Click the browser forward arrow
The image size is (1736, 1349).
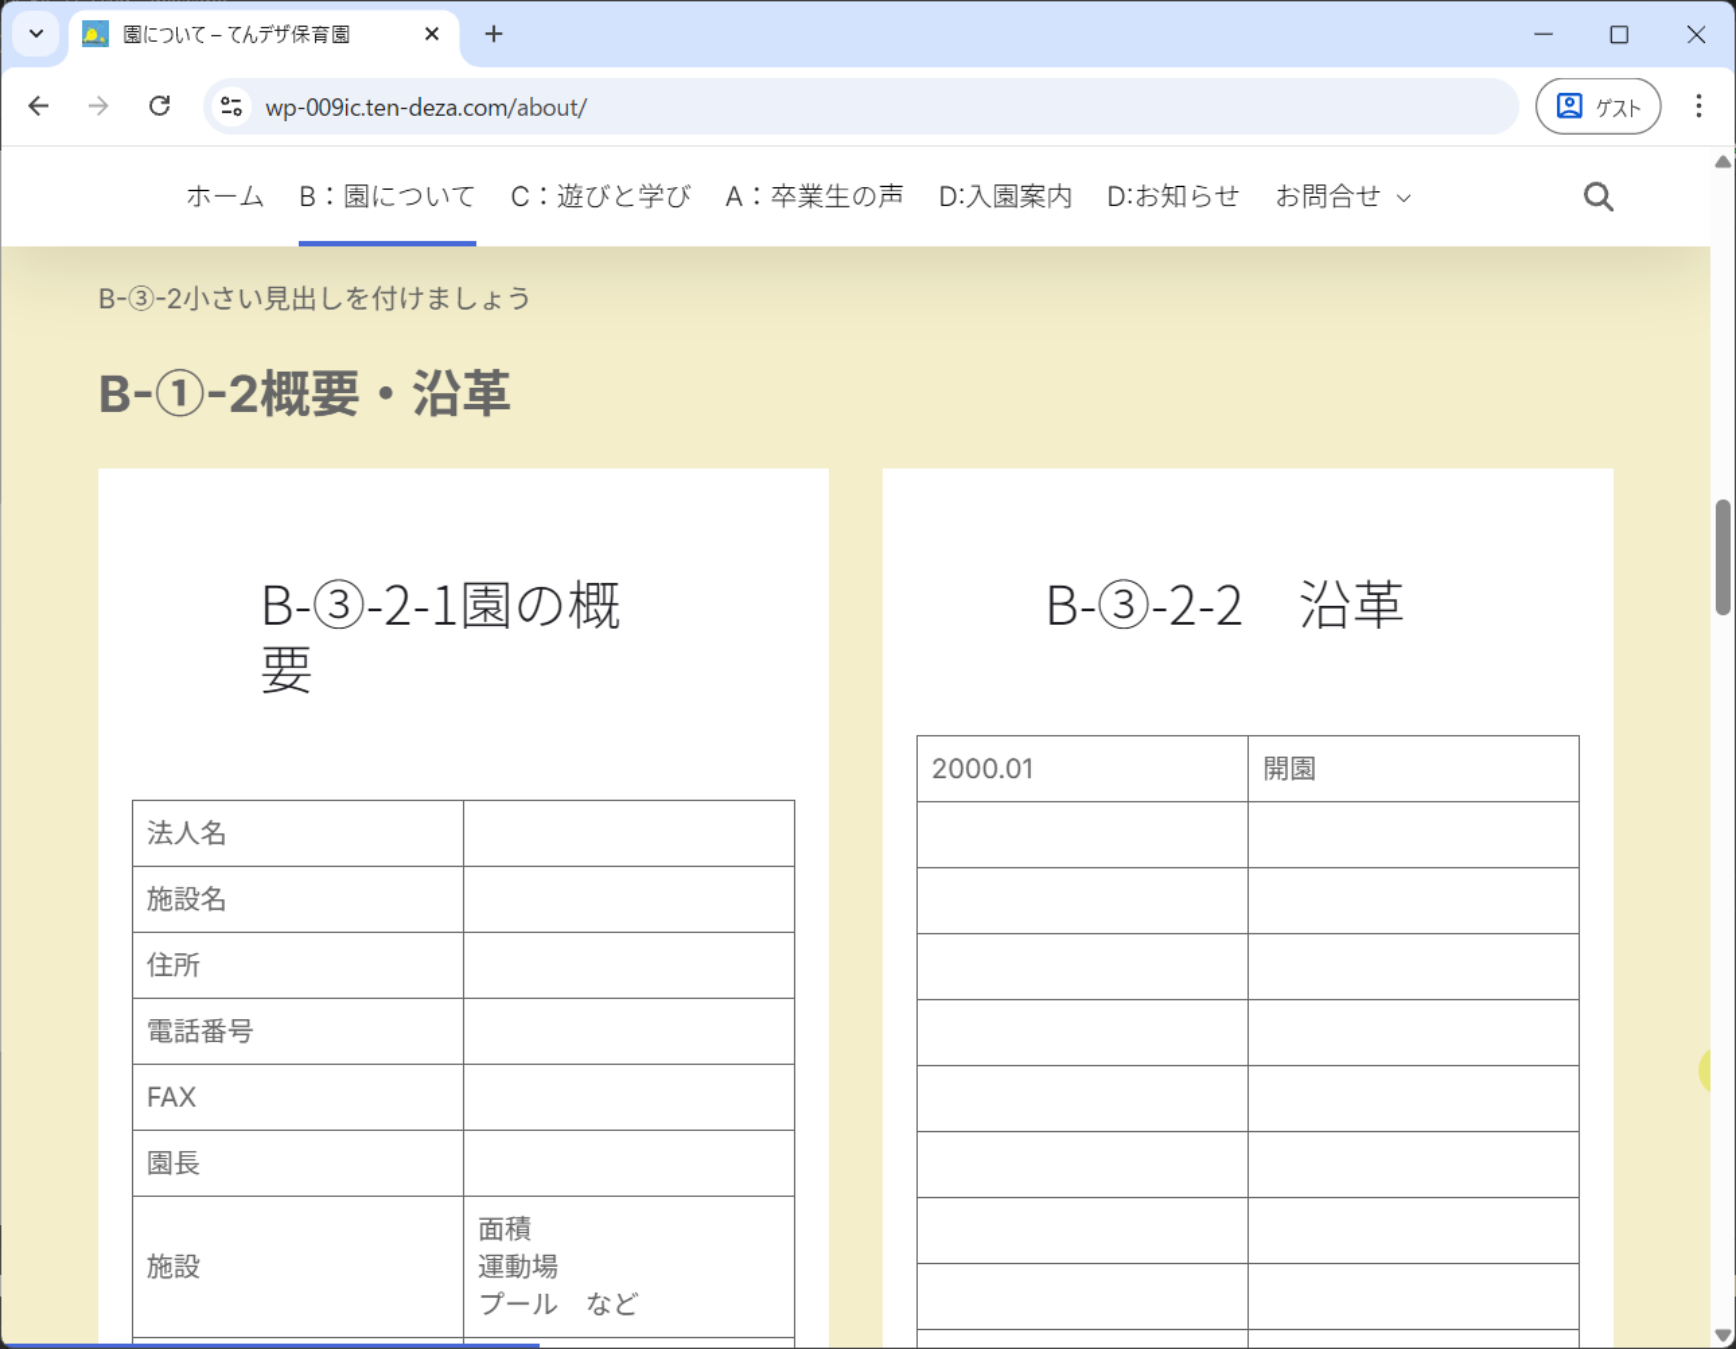pos(98,106)
